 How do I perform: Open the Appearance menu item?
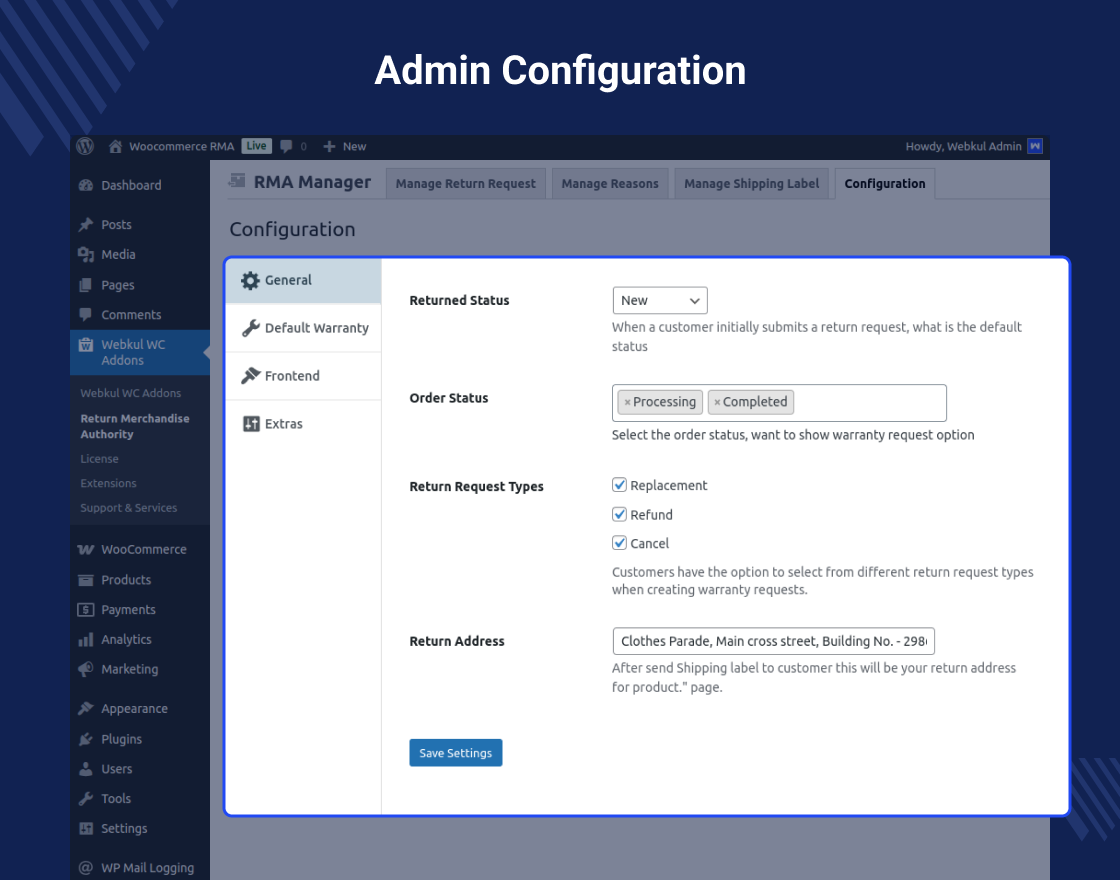[x=140, y=709]
